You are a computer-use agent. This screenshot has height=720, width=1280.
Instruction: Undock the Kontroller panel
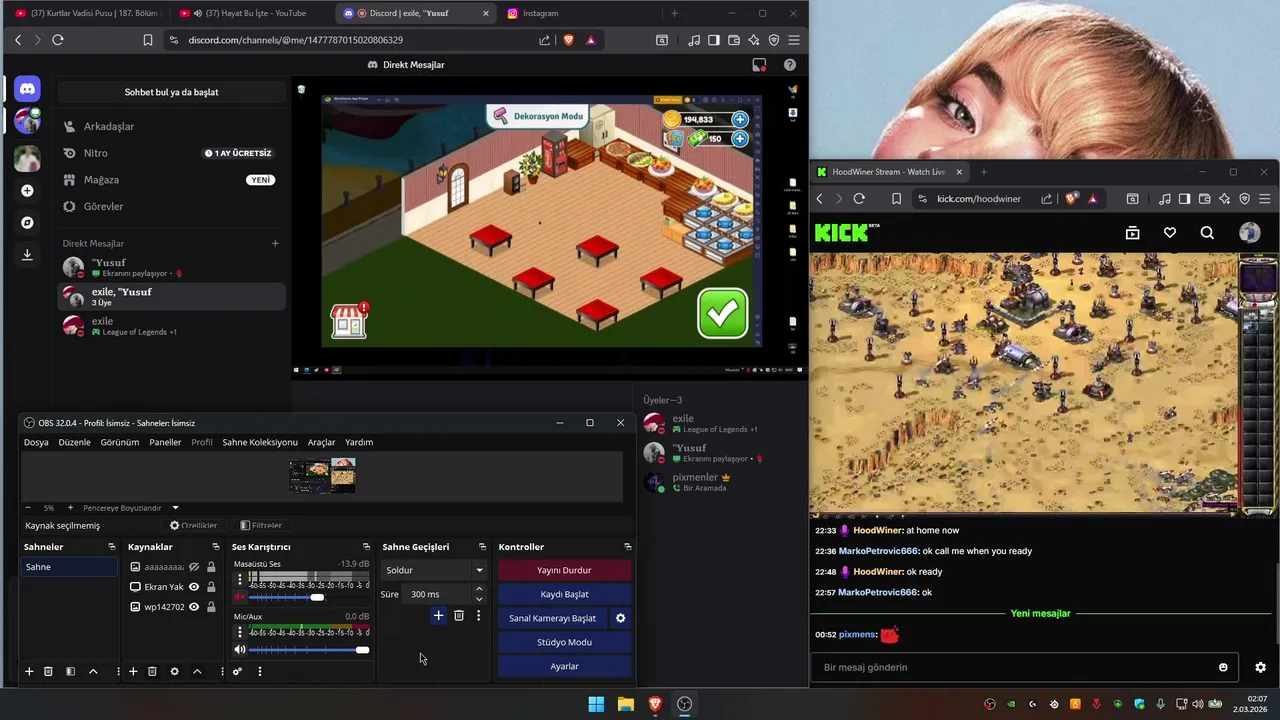[x=627, y=547]
